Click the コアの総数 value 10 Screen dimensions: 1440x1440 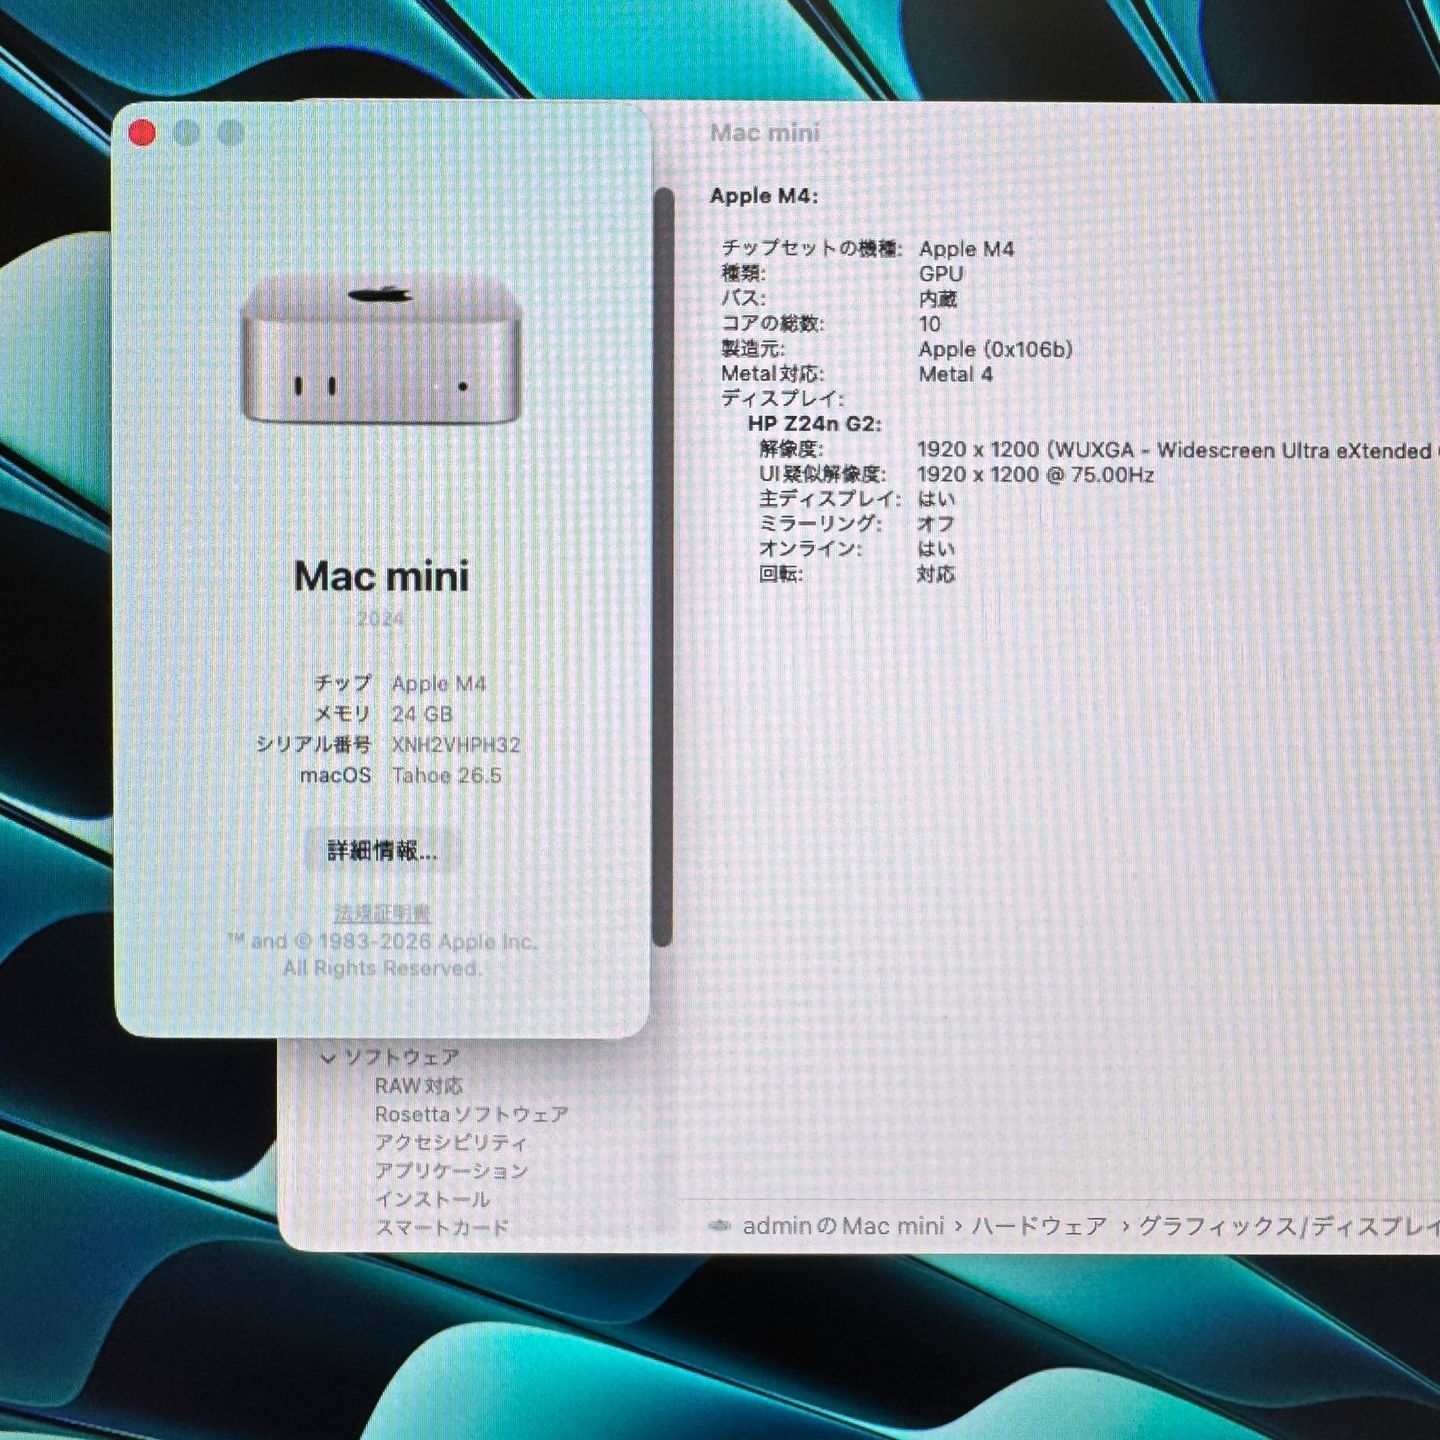point(930,324)
